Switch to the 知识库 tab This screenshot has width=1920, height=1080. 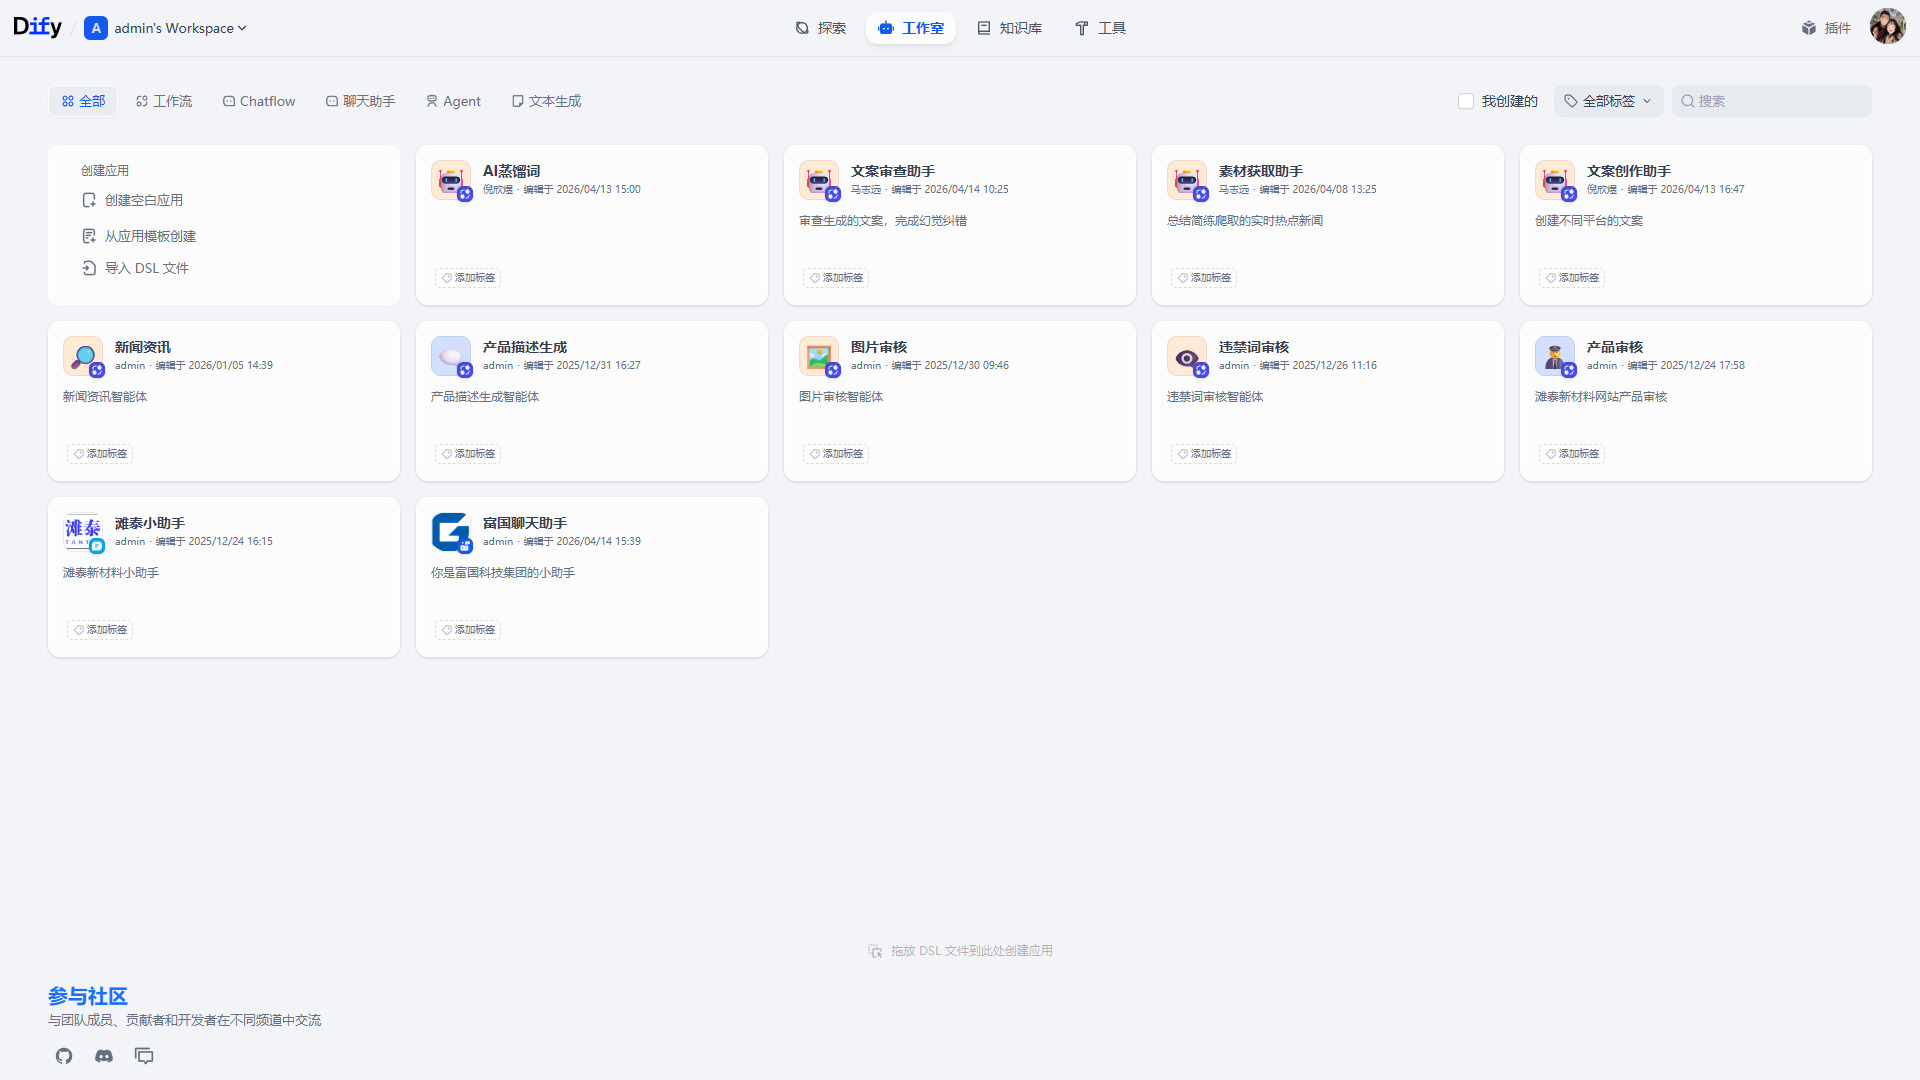coord(1010,28)
